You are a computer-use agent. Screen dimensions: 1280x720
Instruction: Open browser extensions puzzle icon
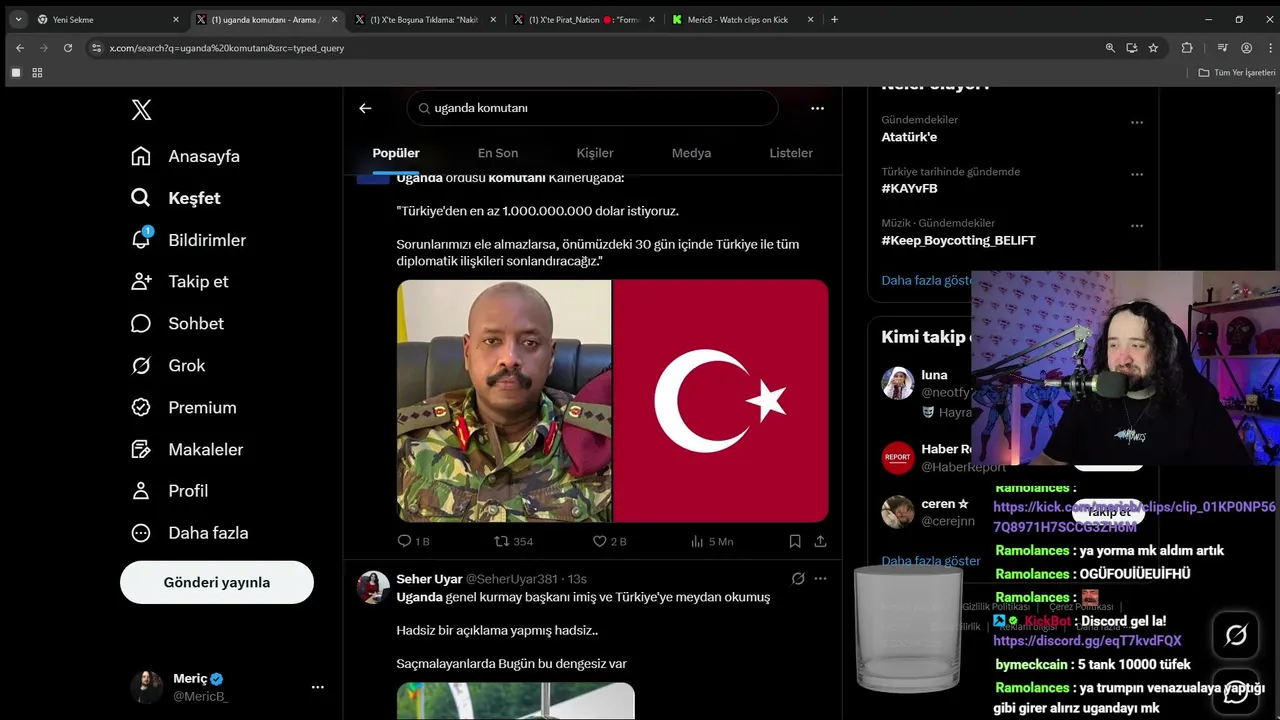pyautogui.click(x=1187, y=47)
